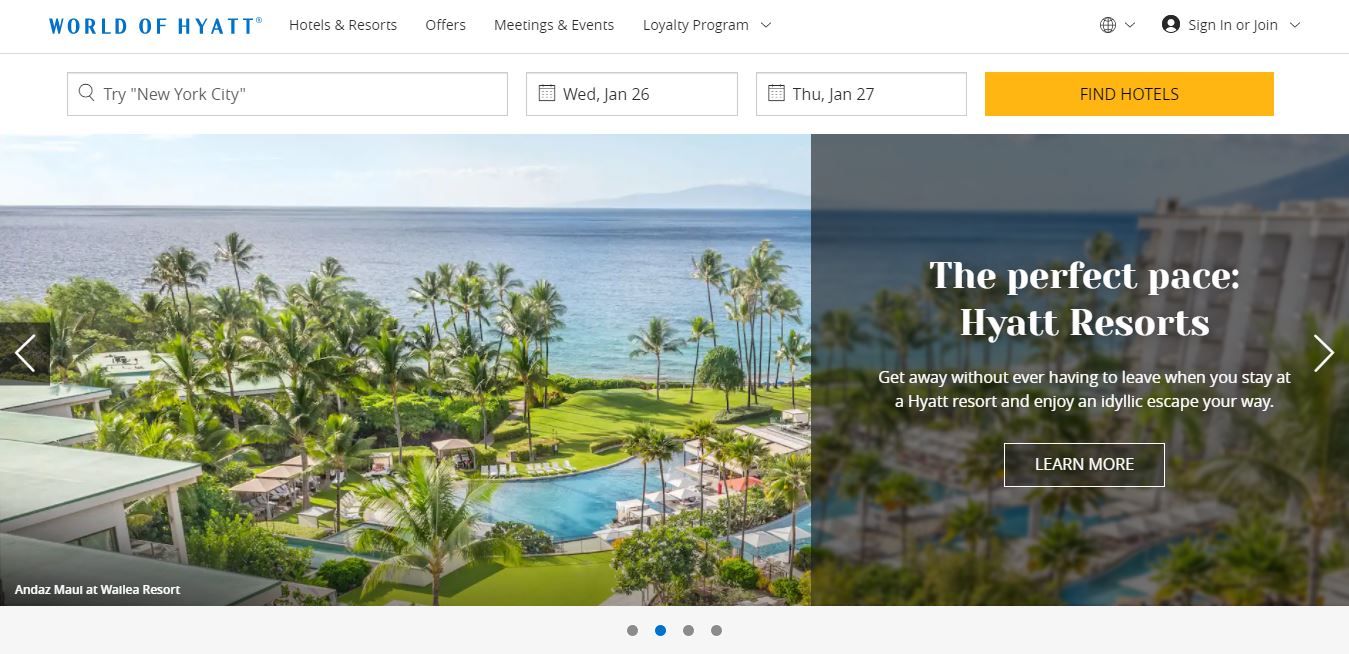
Task: Select the first carousel dot
Action: [x=632, y=630]
